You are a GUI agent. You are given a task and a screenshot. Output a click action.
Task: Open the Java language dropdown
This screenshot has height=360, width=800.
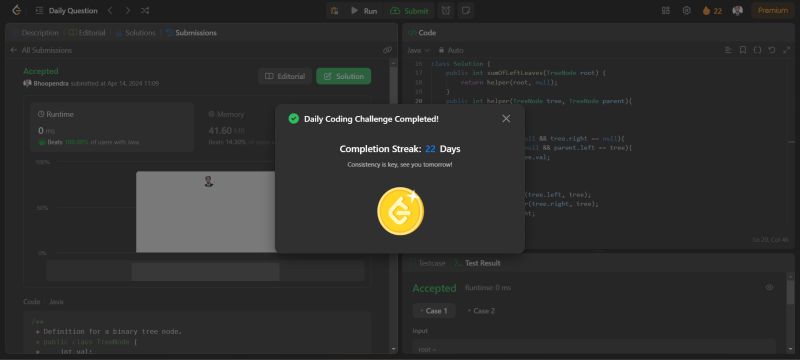coord(418,50)
